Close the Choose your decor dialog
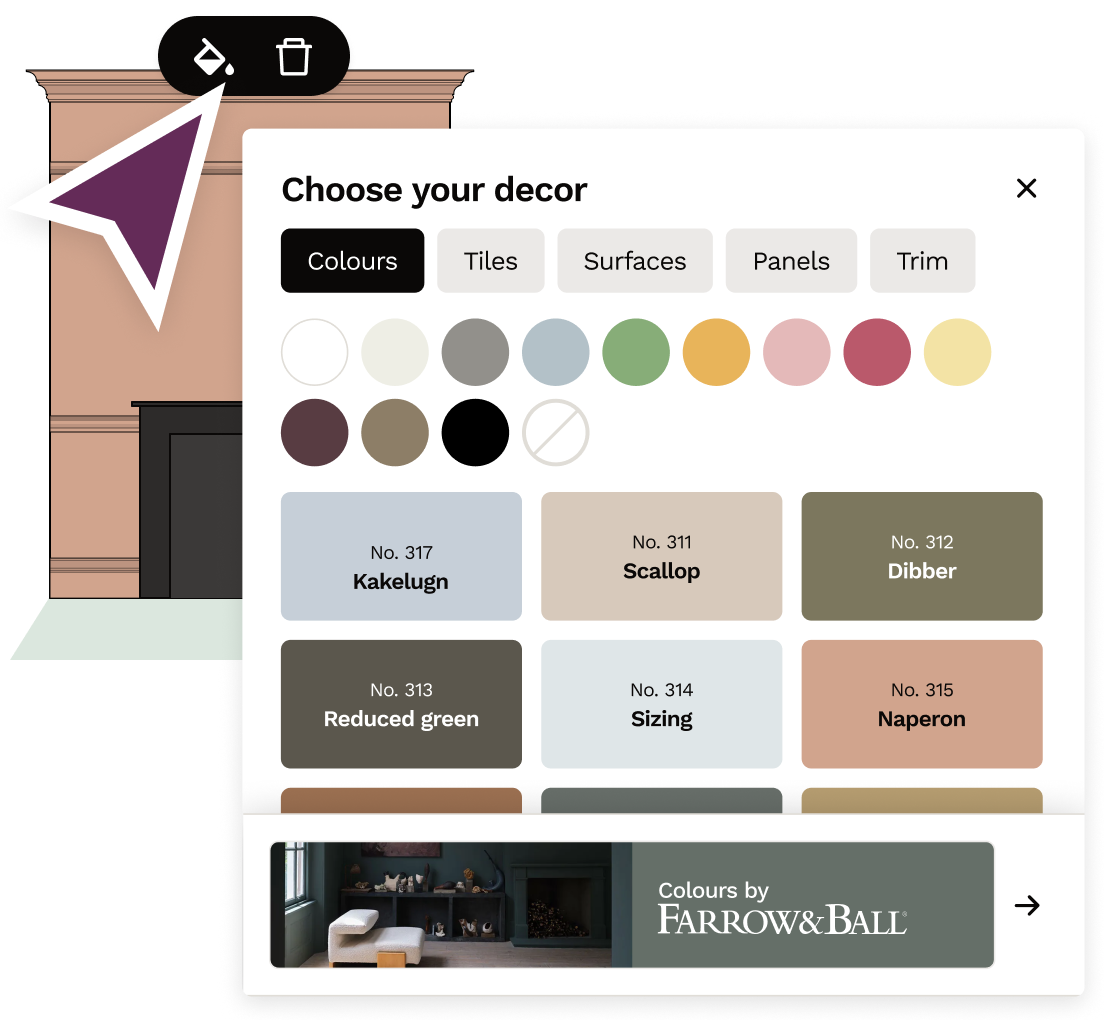The height and width of the screenshot is (1020, 1104). pyautogui.click(x=1027, y=188)
